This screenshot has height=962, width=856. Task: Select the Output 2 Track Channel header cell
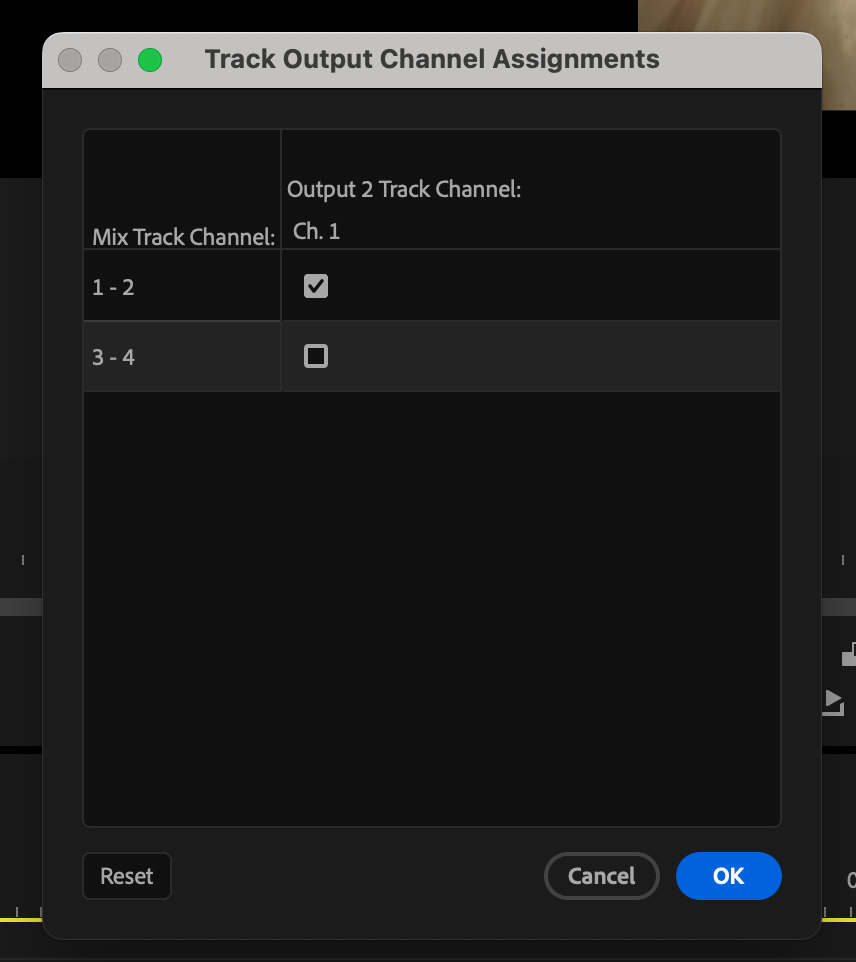pyautogui.click(x=404, y=188)
